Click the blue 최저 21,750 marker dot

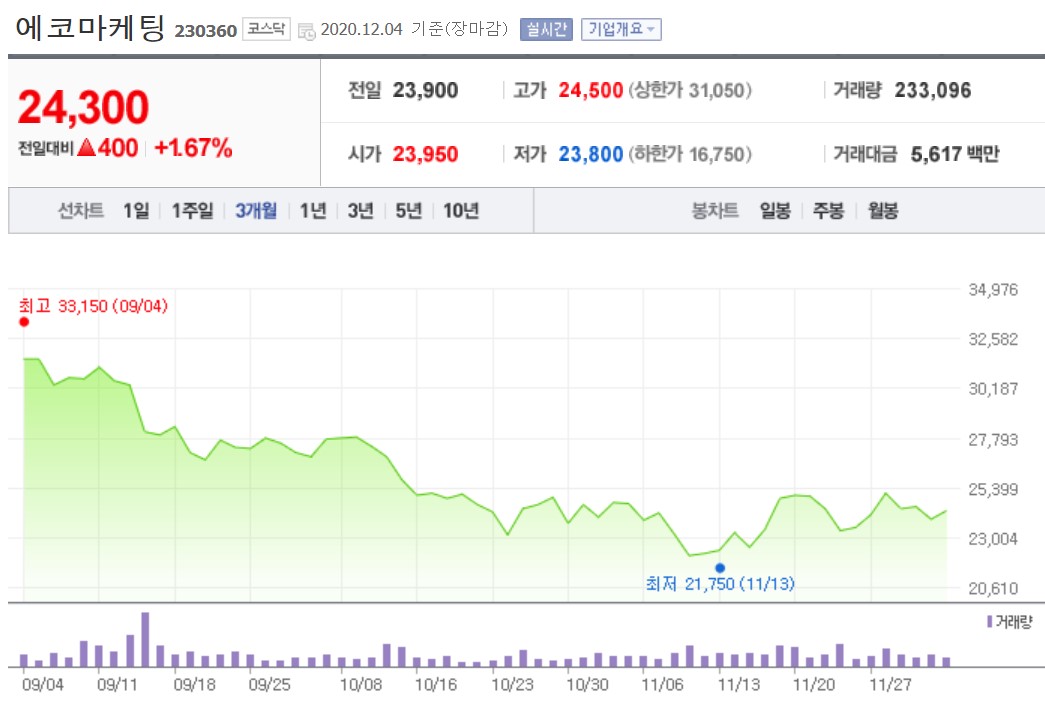(720, 568)
